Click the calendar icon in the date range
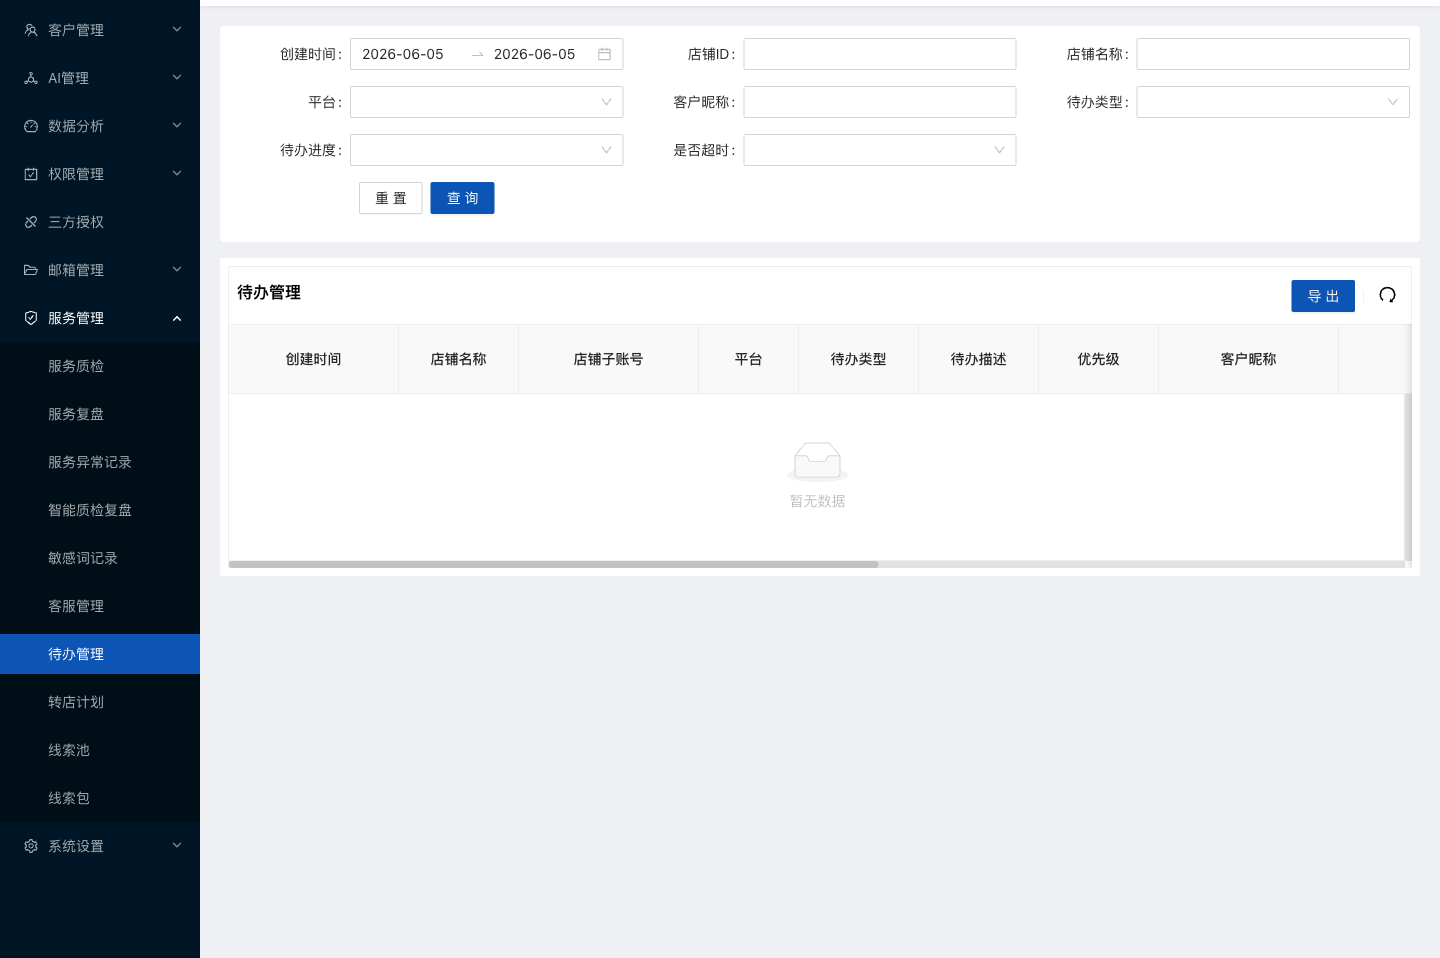This screenshot has height=958, width=1440. coord(604,54)
